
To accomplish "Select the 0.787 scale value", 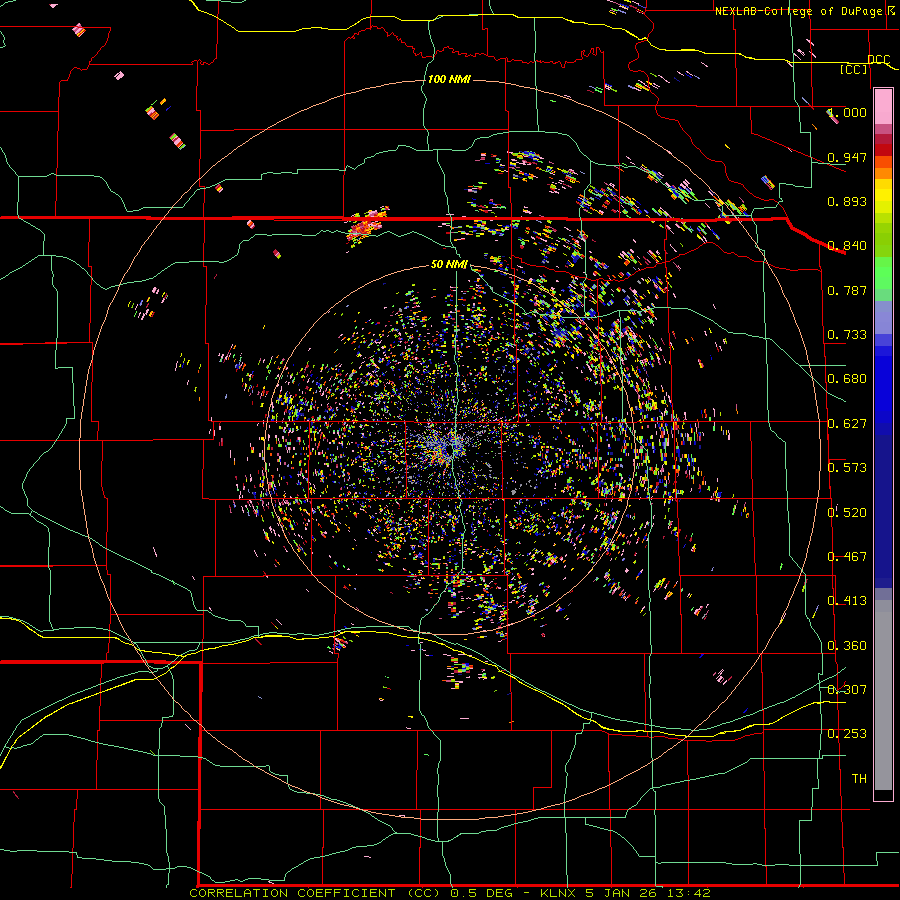I will (847, 290).
